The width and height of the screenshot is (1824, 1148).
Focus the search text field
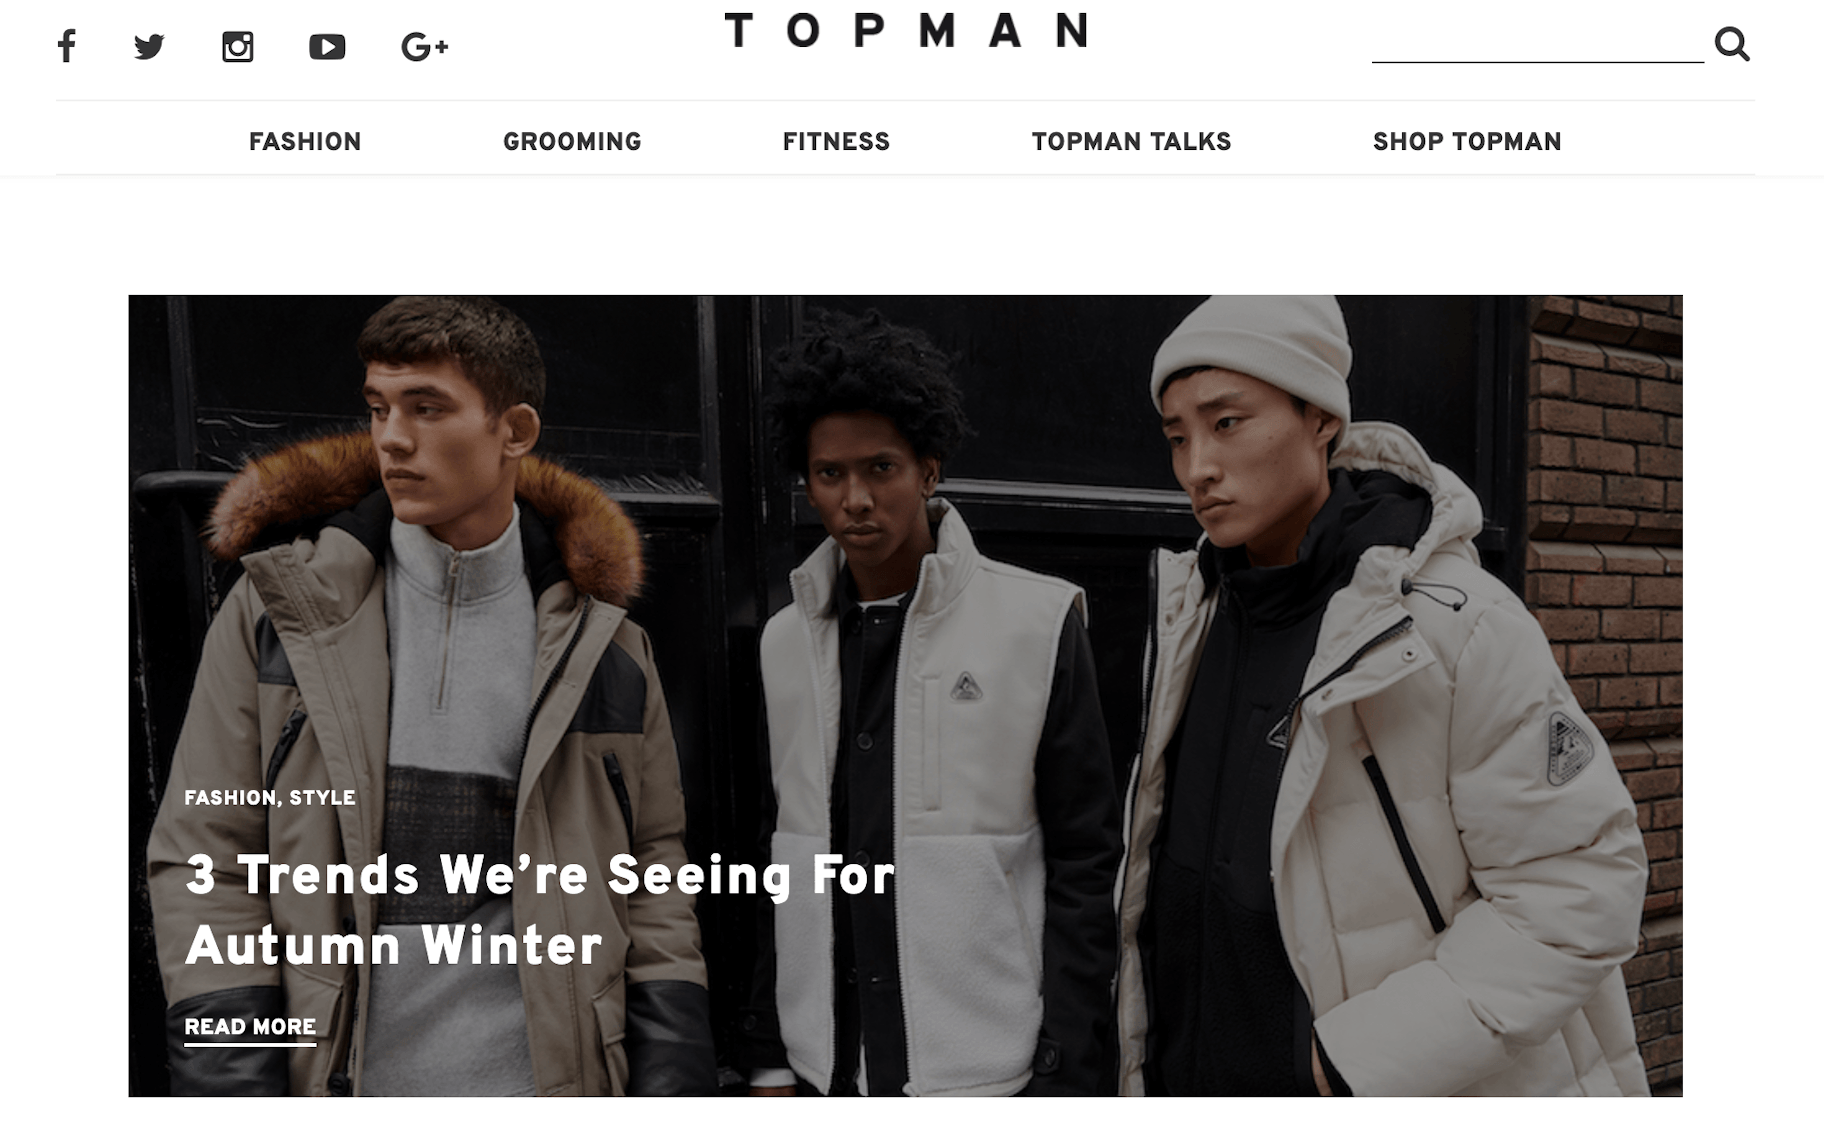tap(1538, 44)
